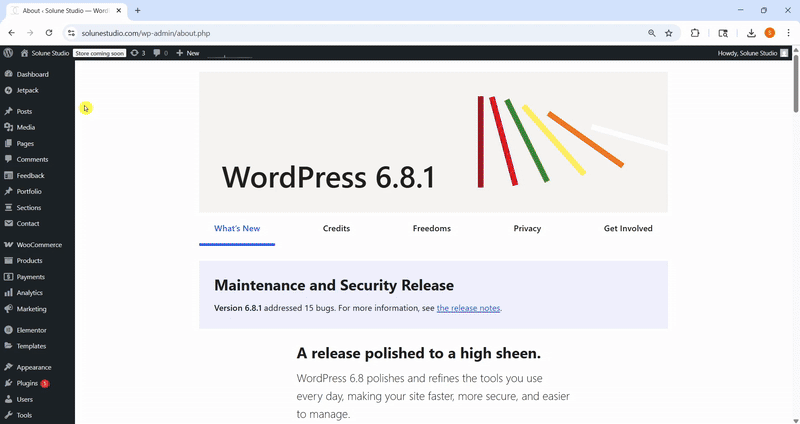Click the plus New content button
The image size is (800, 424).
(x=188, y=53)
